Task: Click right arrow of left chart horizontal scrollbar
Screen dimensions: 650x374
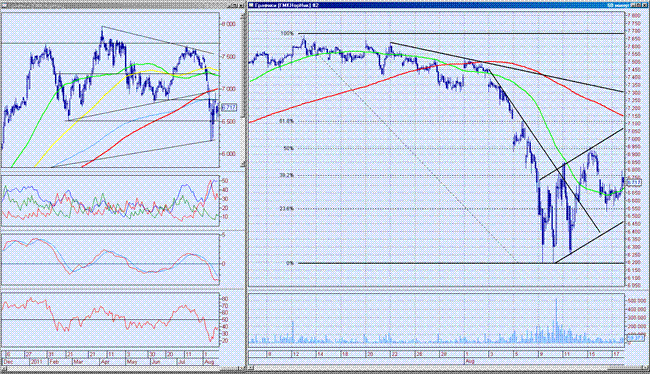Action: coord(242,368)
